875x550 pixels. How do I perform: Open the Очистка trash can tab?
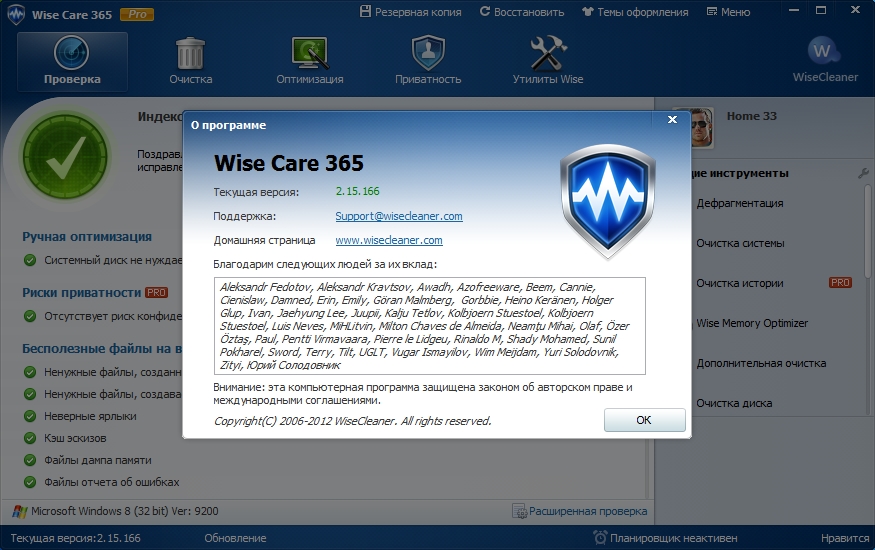point(190,61)
